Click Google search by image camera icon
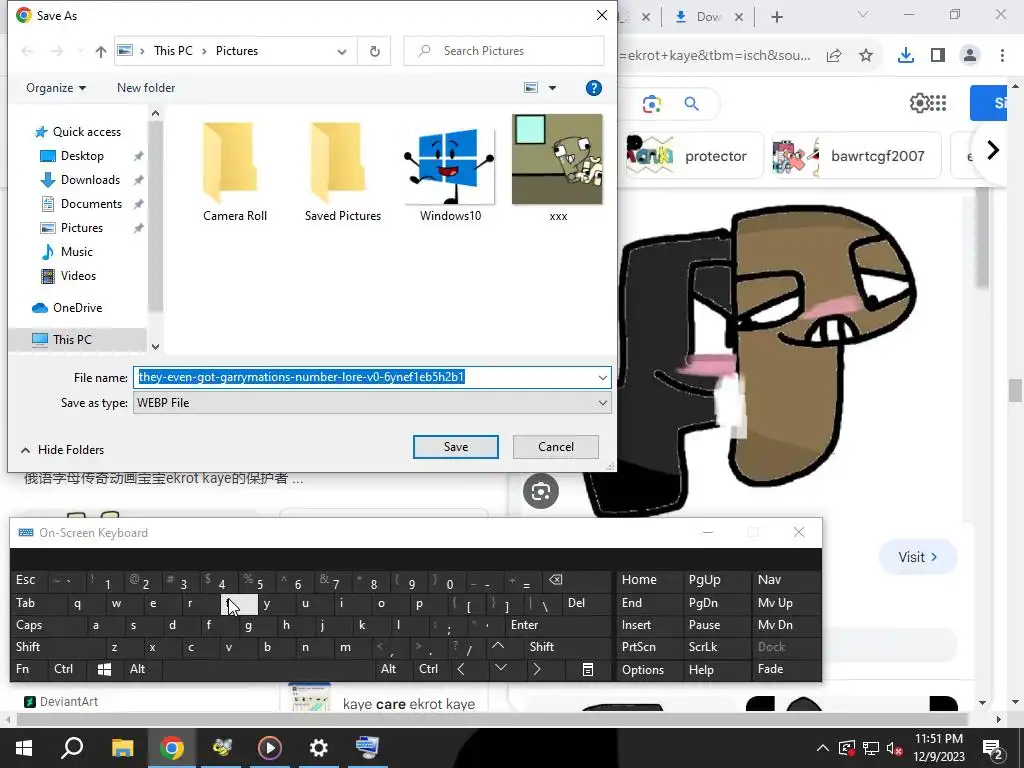The image size is (1024, 768). 651,103
